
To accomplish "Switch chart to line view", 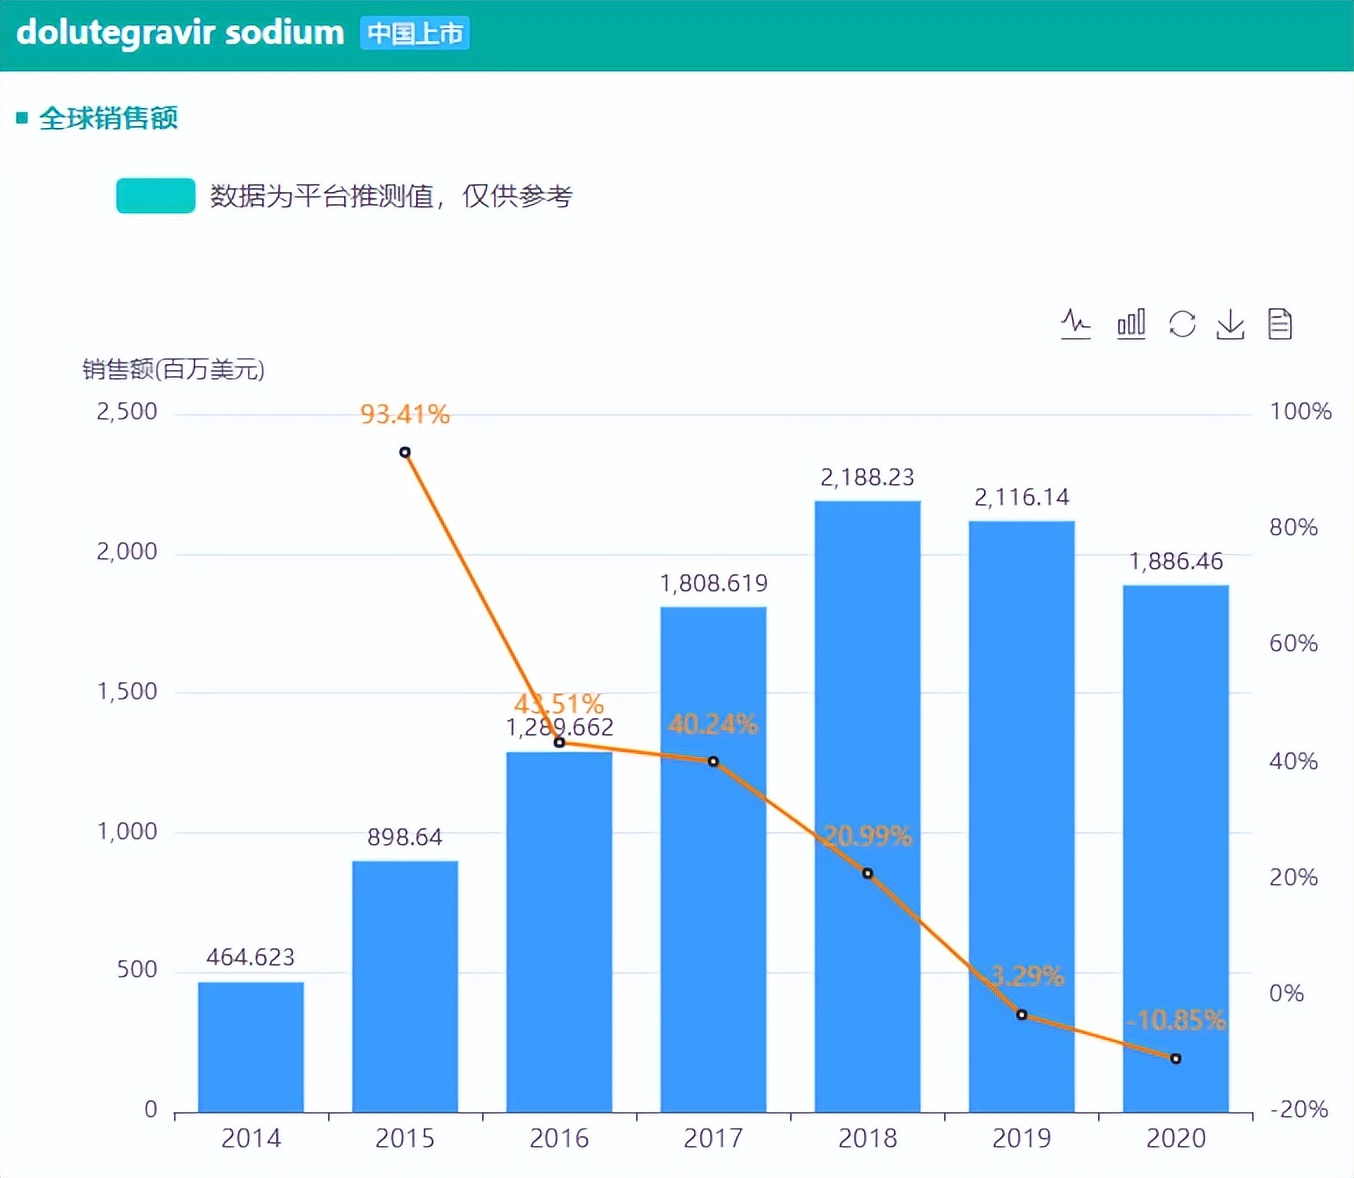I will tap(1076, 324).
